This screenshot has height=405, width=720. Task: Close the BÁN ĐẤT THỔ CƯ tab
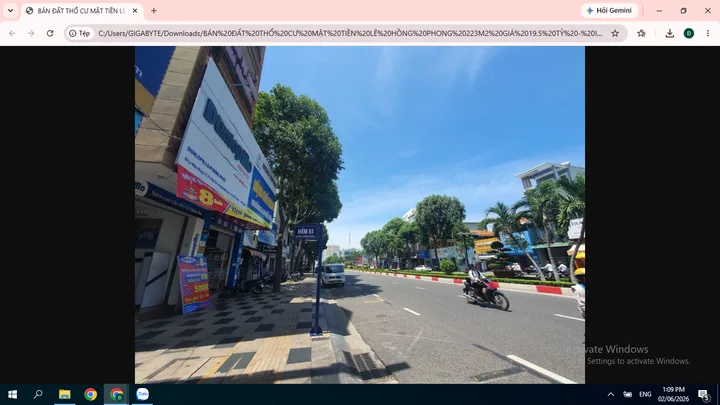(x=135, y=11)
